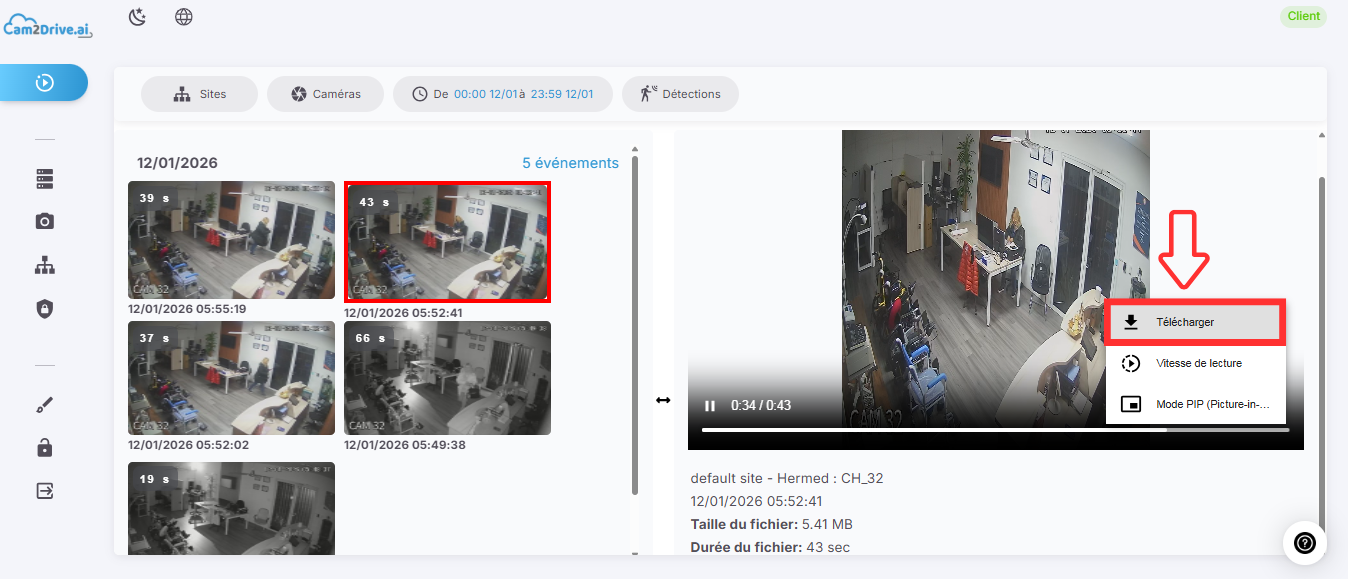Open the 66 s event thumbnail
Image resolution: width=1348 pixels, height=579 pixels.
(447, 378)
